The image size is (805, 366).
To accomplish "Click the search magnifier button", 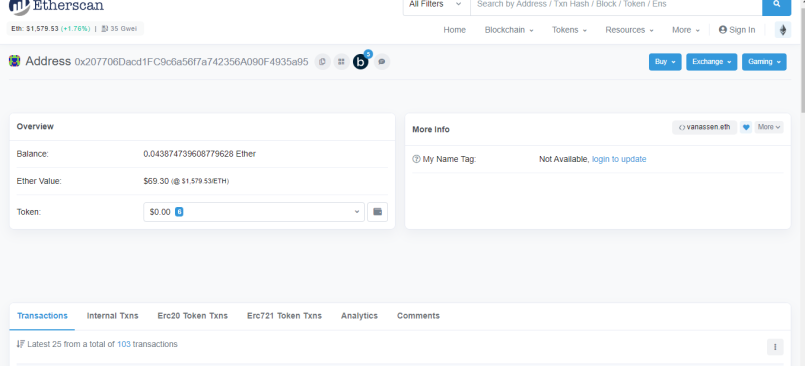I will click(x=776, y=5).
